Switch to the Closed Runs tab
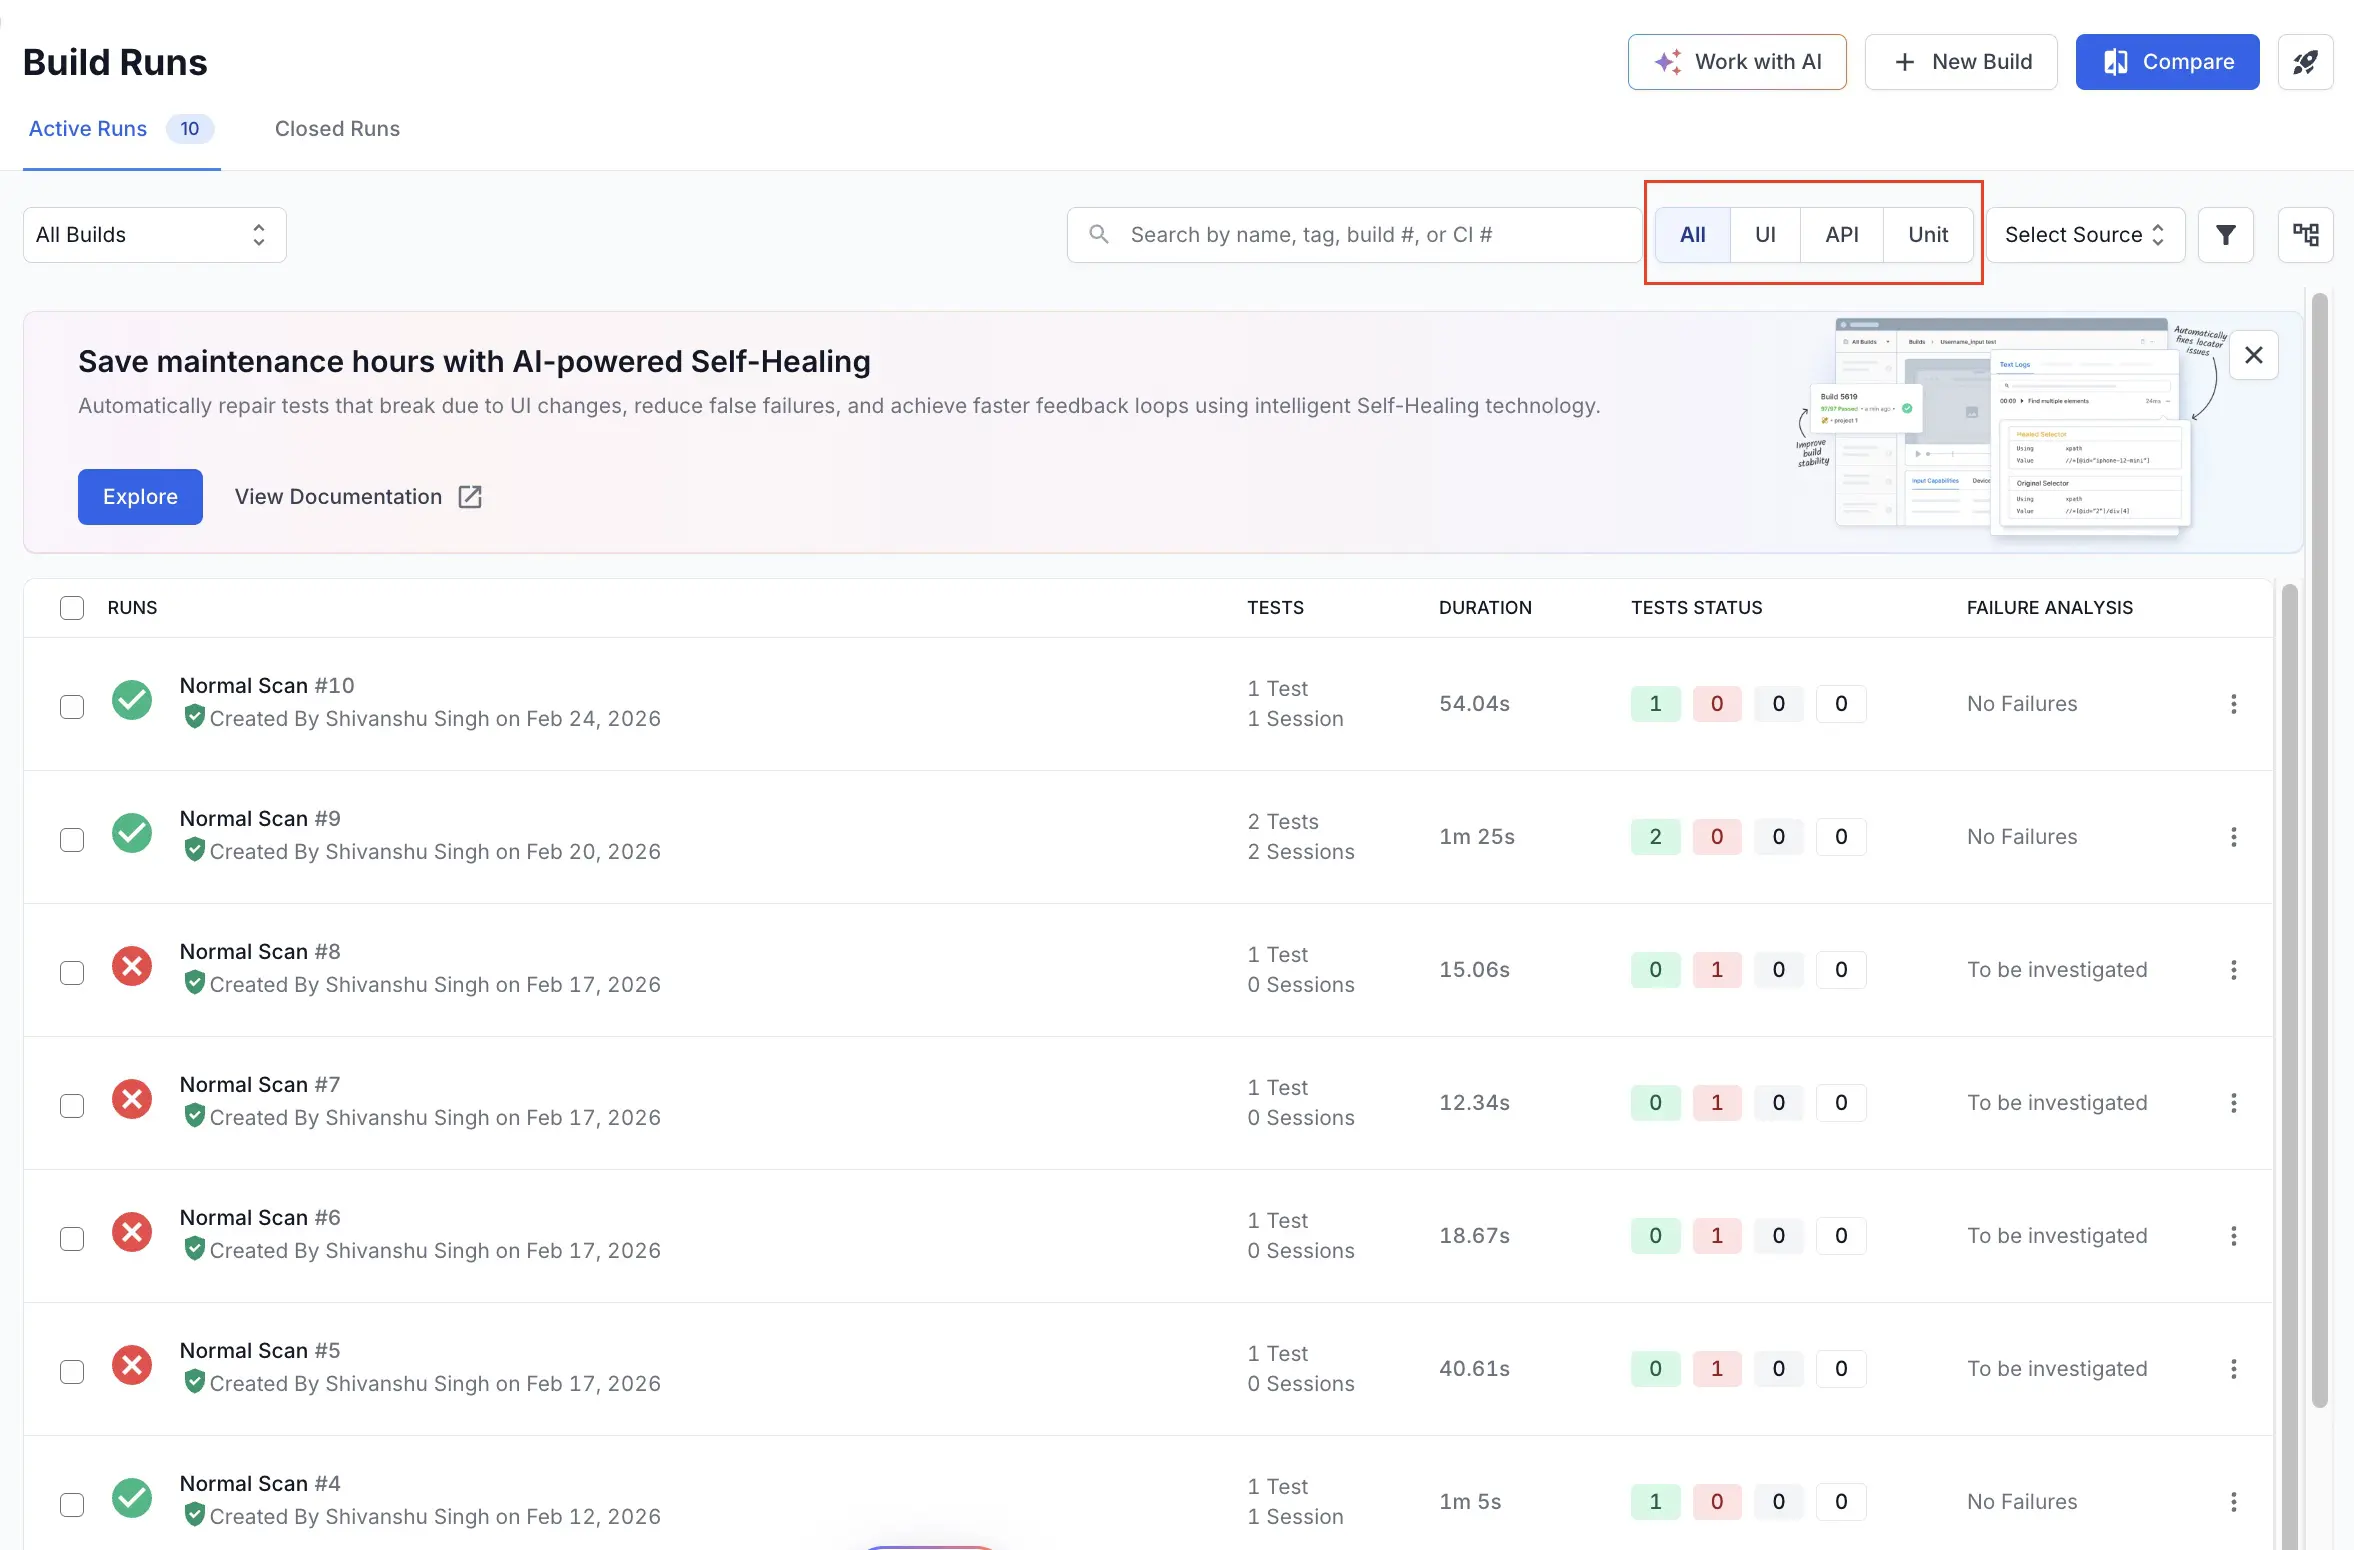2354x1550 pixels. (337, 129)
